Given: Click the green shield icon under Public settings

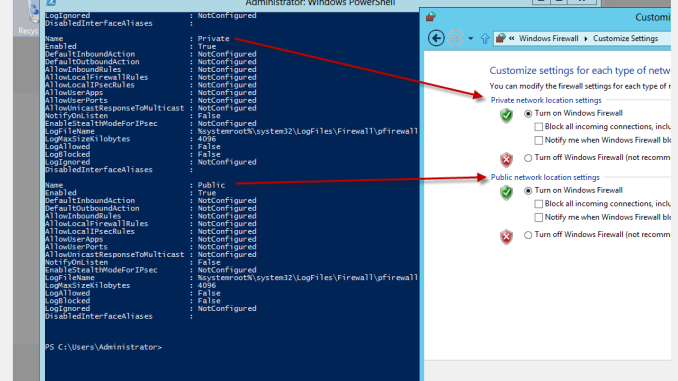Looking at the screenshot, I should [506, 192].
